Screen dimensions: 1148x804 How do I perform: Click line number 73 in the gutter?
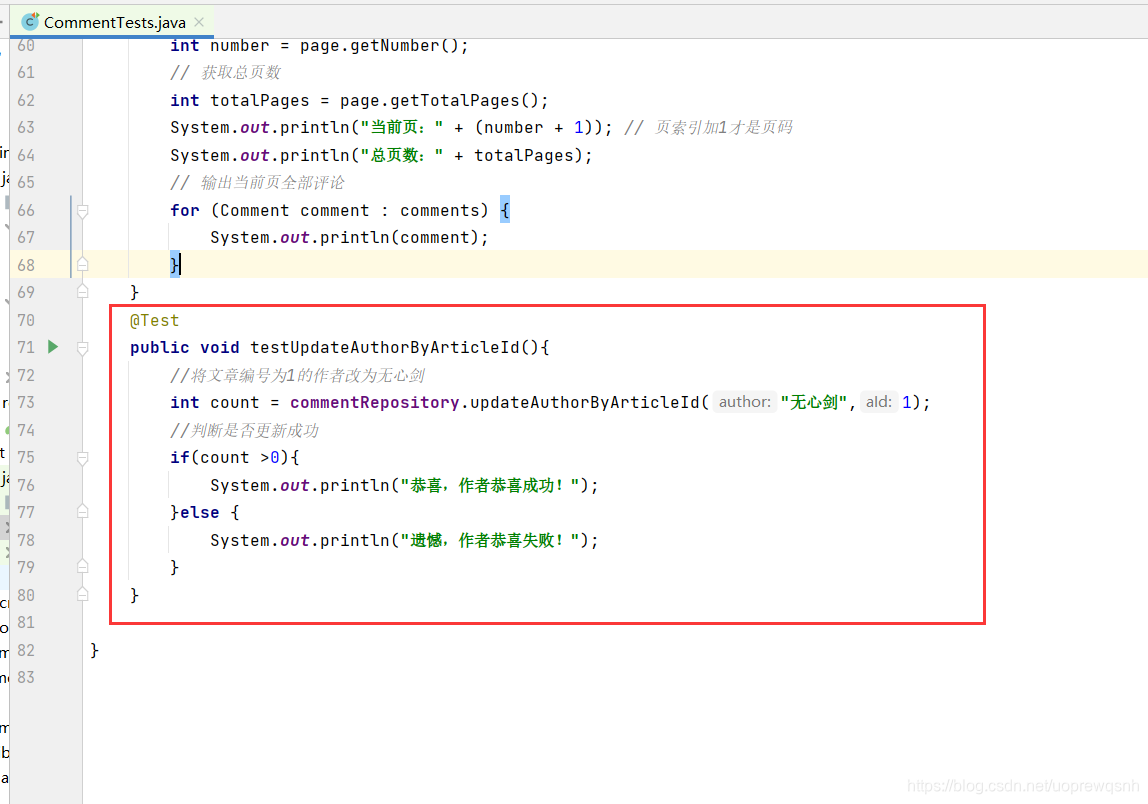coord(26,402)
